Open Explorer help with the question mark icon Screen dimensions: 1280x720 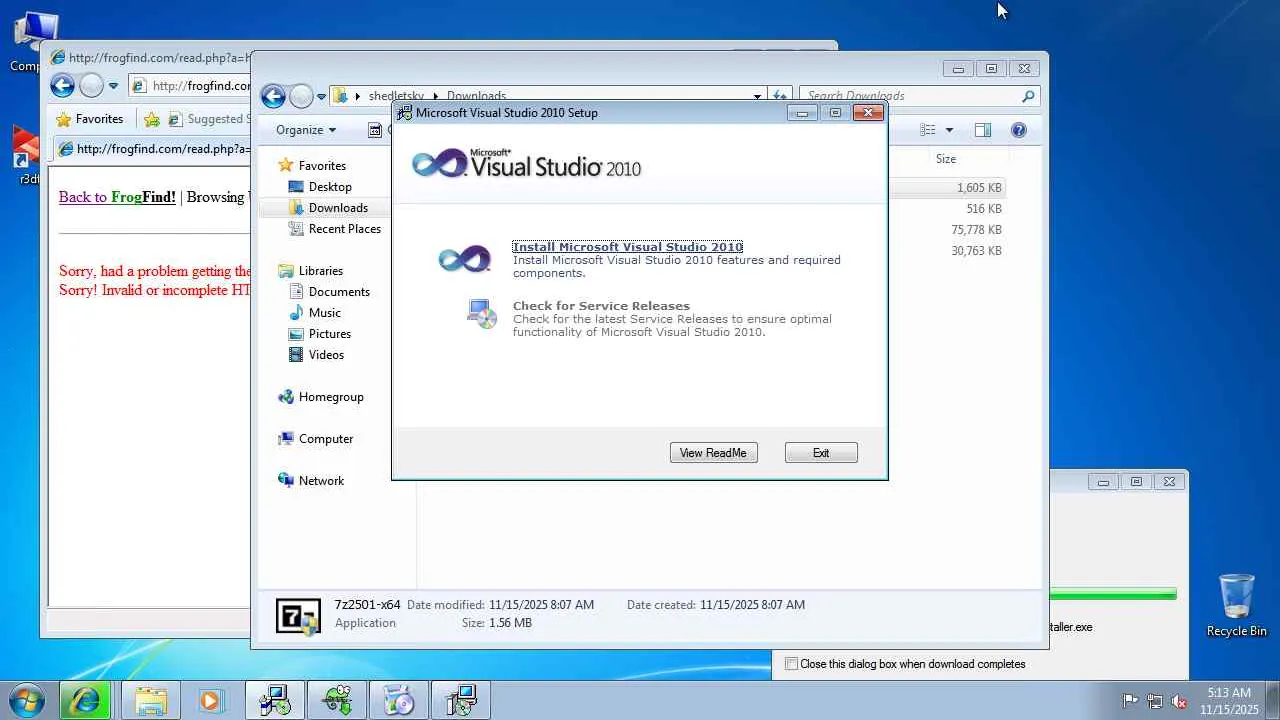(1019, 130)
